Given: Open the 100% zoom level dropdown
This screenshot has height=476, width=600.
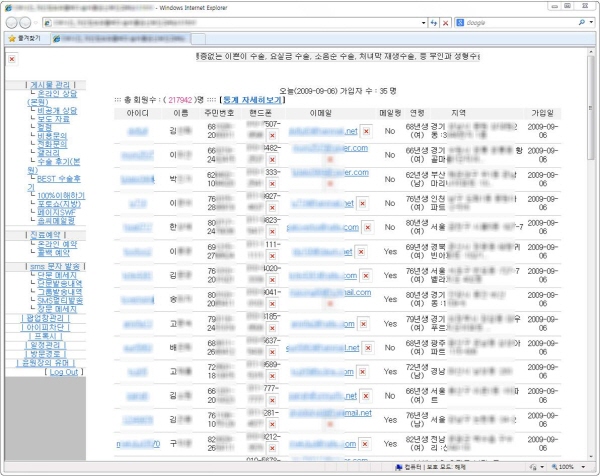Looking at the screenshot, I should [585, 467].
